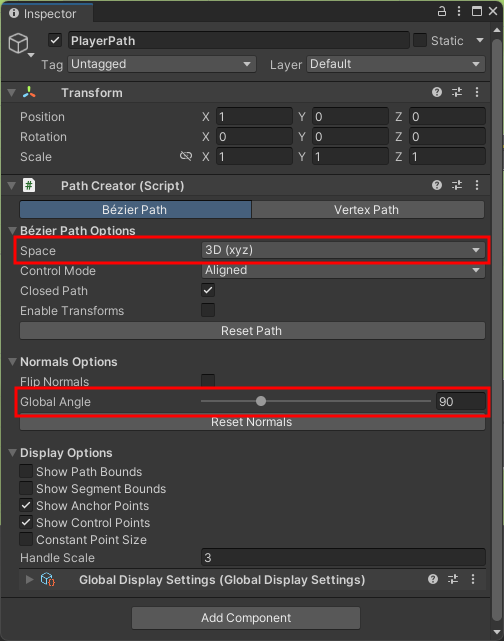Collapse the Transform component foldout
The height and width of the screenshot is (641, 504).
tap(12, 93)
